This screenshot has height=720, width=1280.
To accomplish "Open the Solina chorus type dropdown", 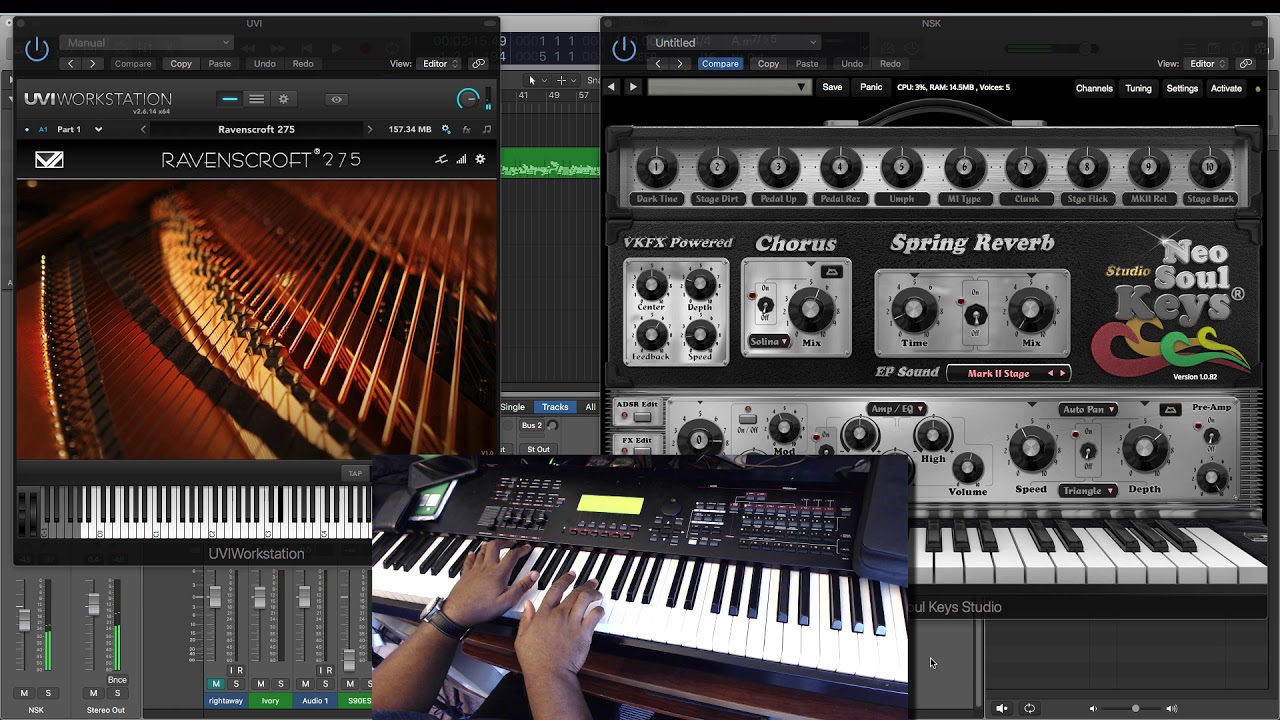I will tap(769, 342).
